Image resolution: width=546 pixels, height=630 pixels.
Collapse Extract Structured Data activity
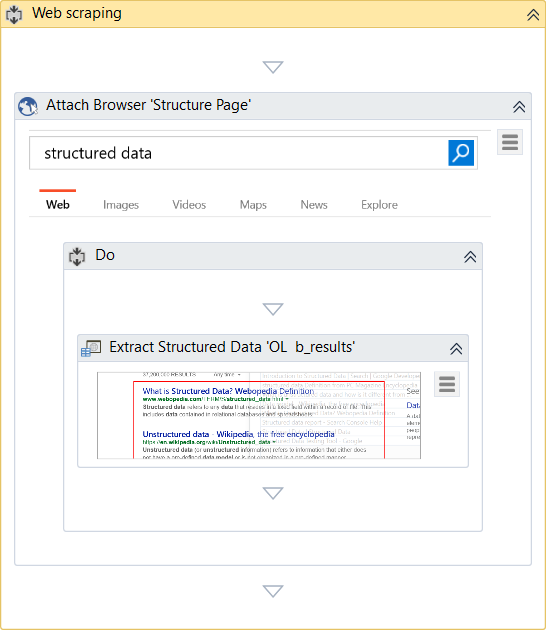(456, 348)
